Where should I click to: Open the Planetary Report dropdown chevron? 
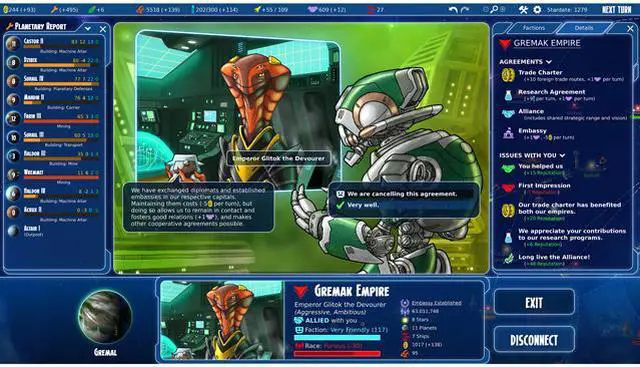87,29
